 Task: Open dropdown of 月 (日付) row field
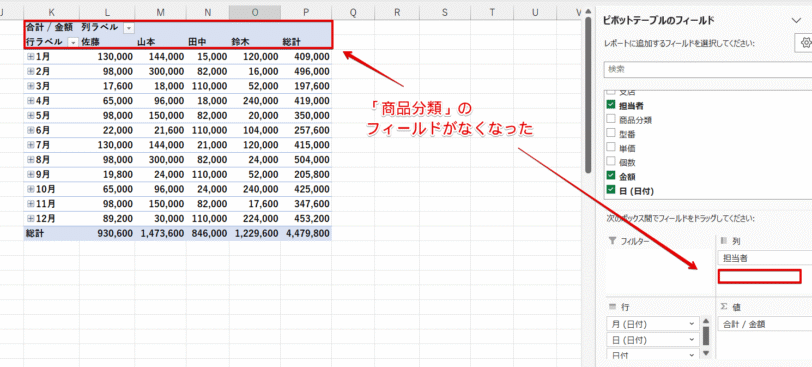[x=692, y=324]
